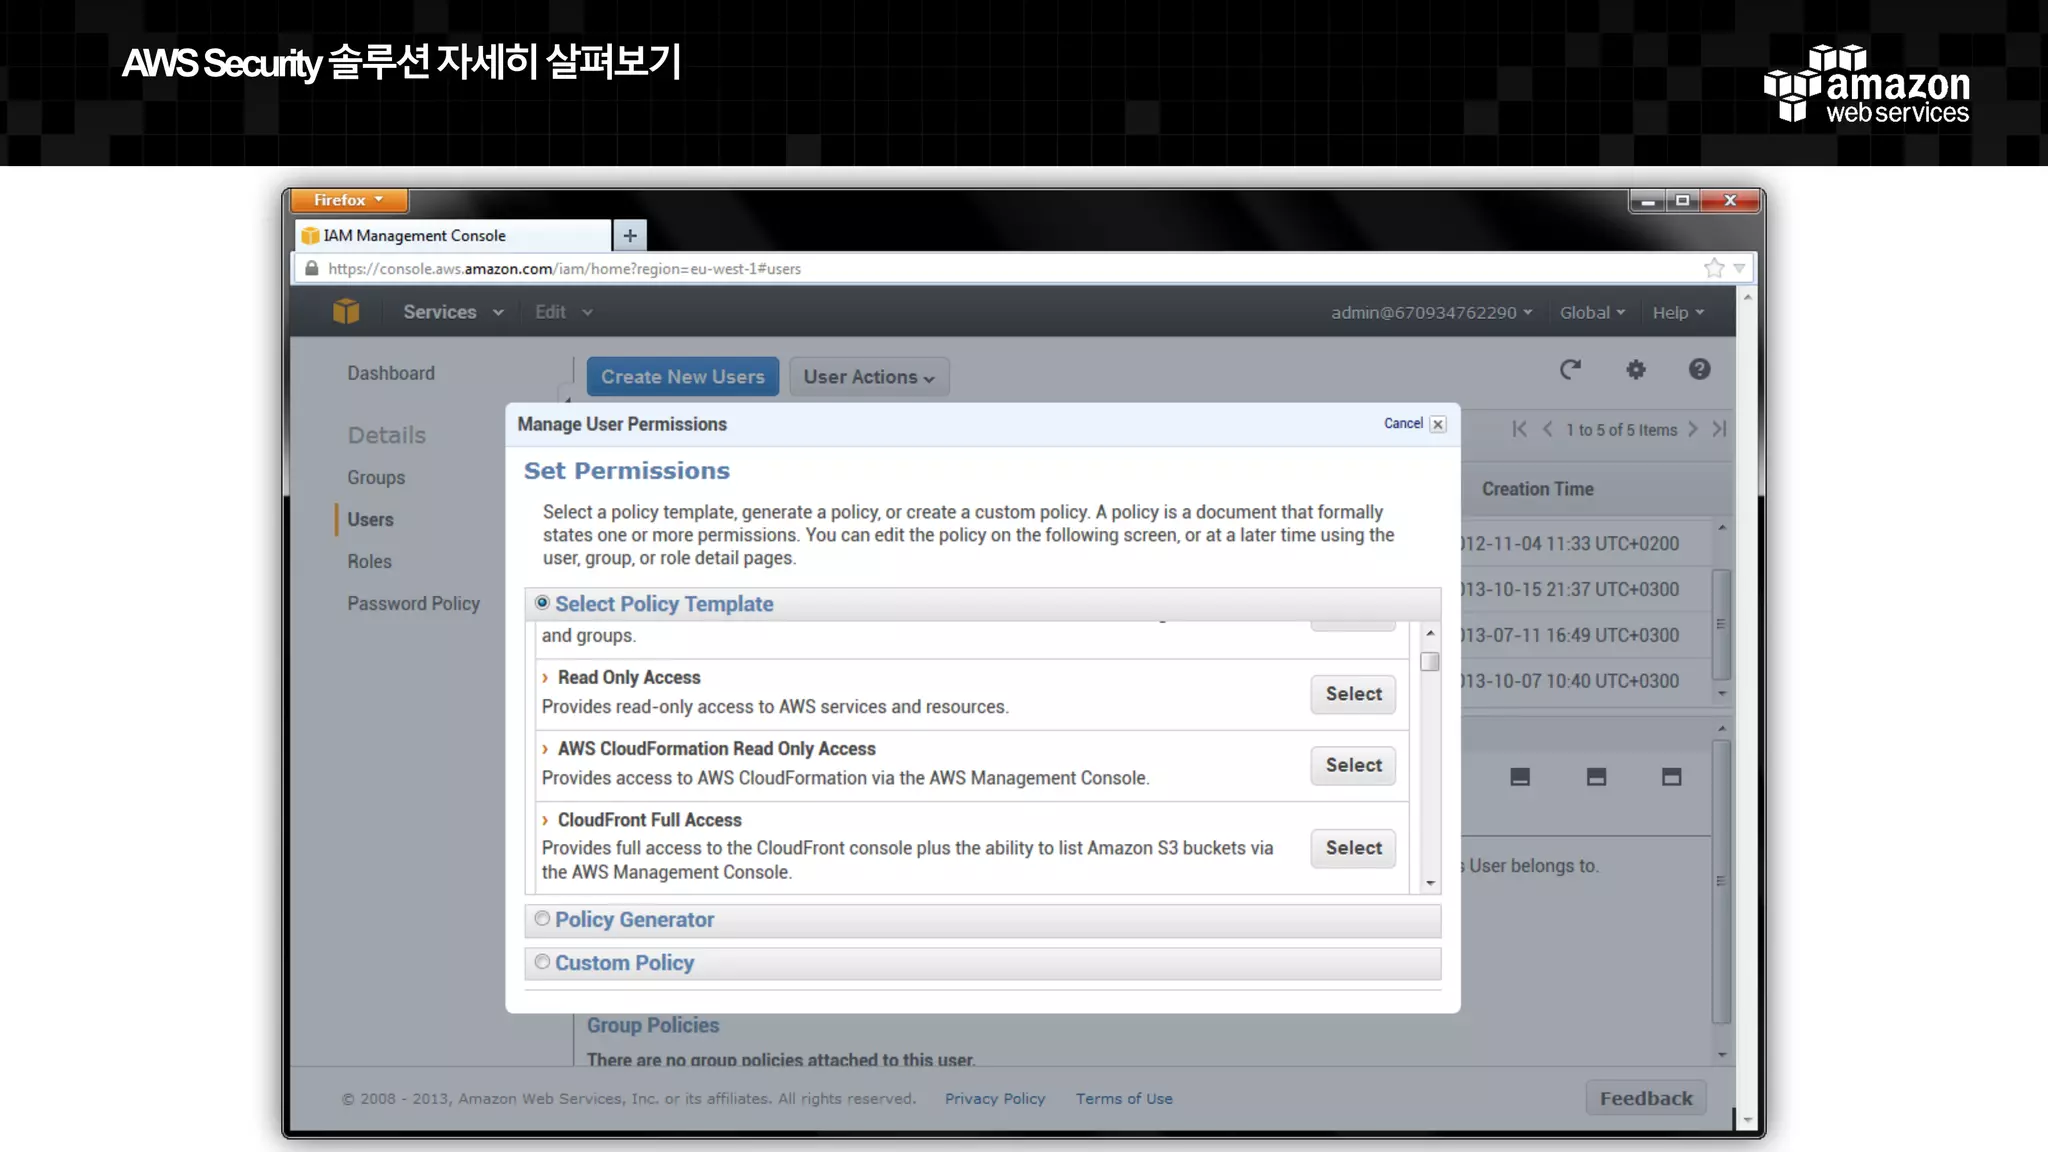Open the address bar history dropdown arrow
The image size is (2048, 1152).
tap(1740, 268)
